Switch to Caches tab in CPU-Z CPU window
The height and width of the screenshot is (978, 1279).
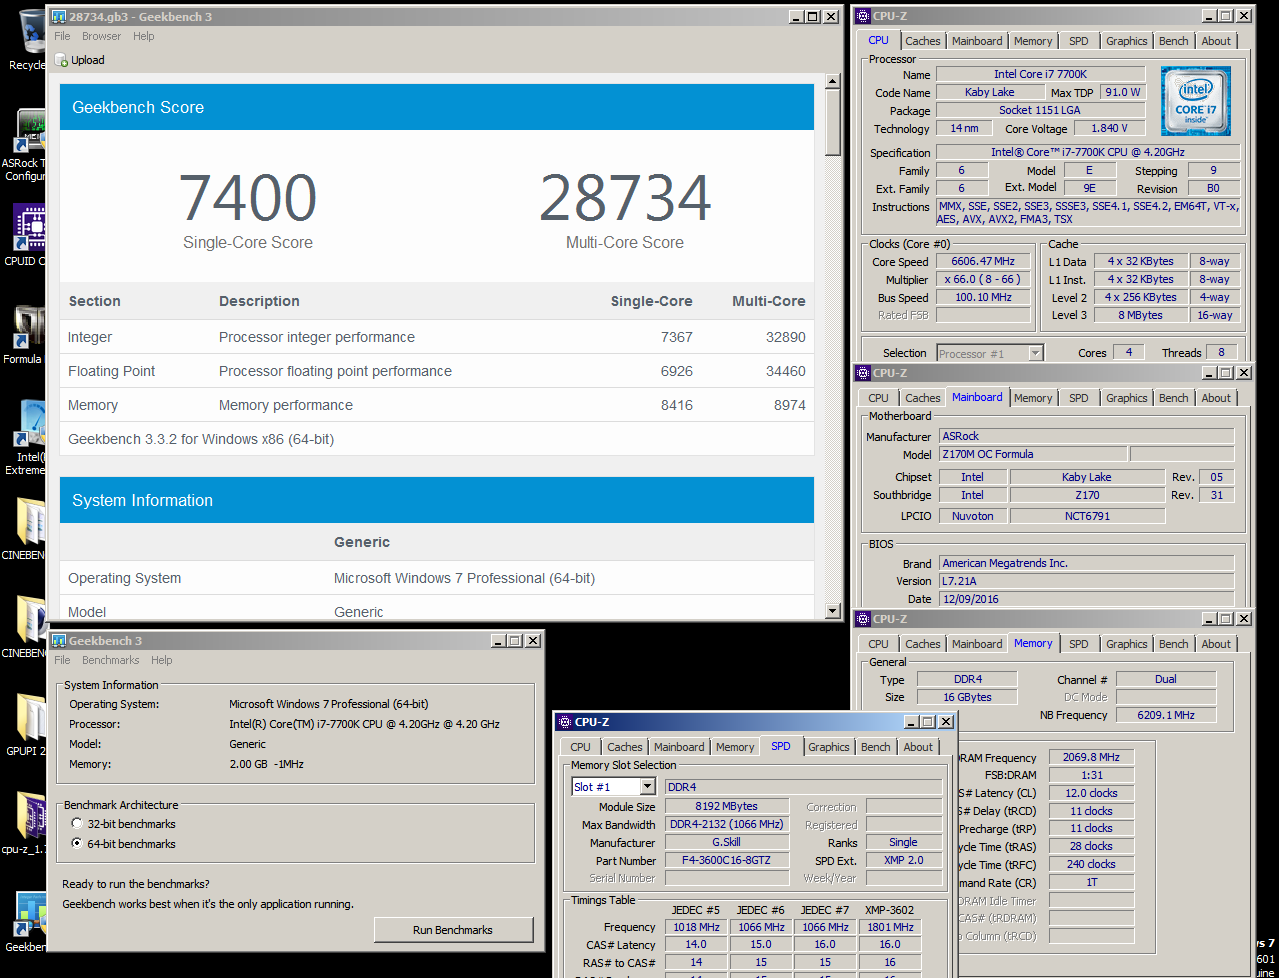click(922, 41)
